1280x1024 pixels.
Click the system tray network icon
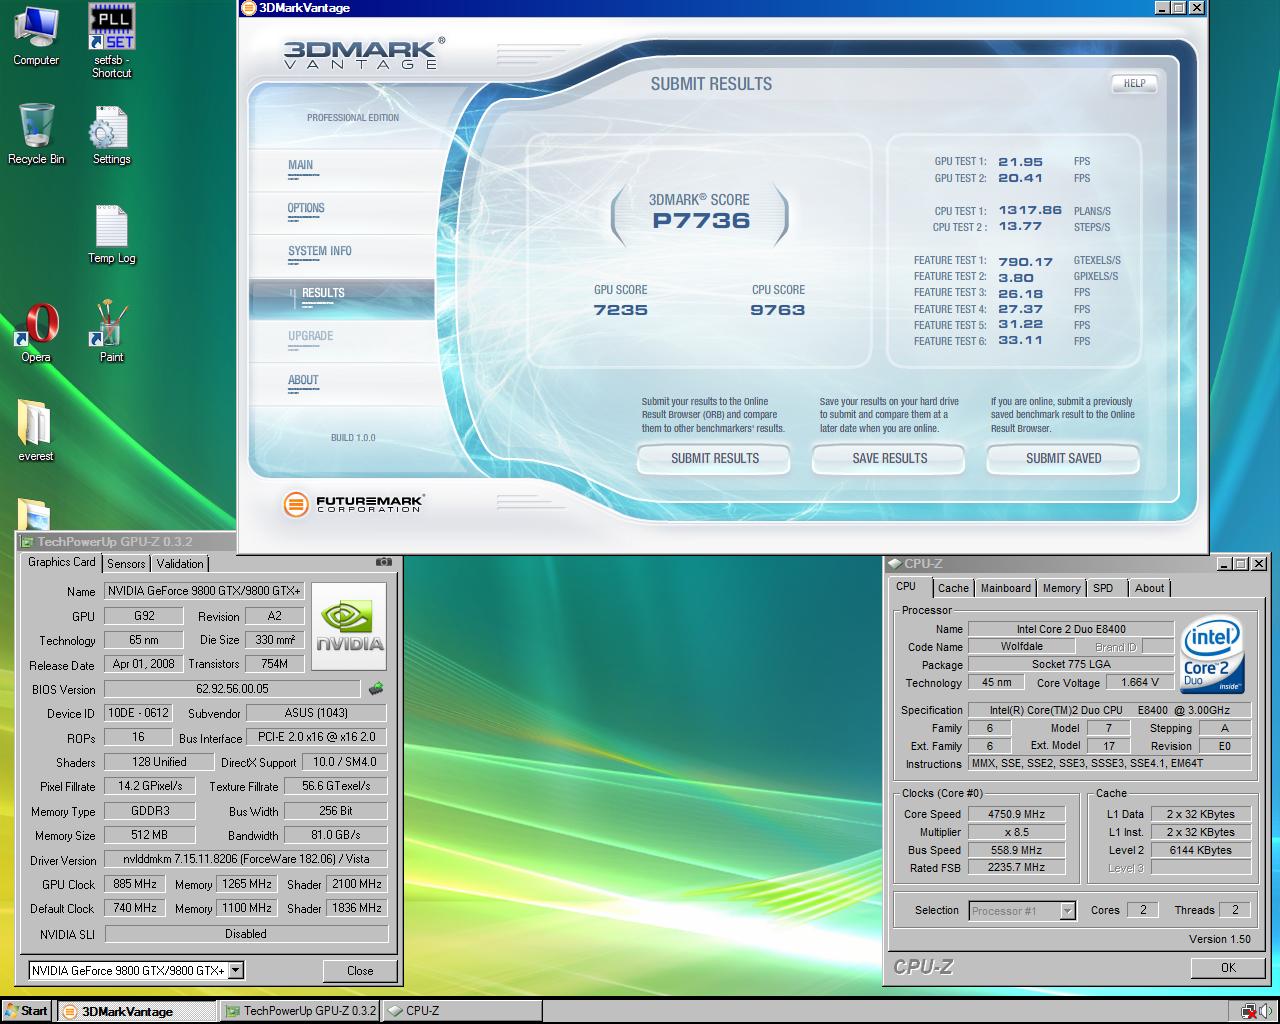pos(1248,1011)
